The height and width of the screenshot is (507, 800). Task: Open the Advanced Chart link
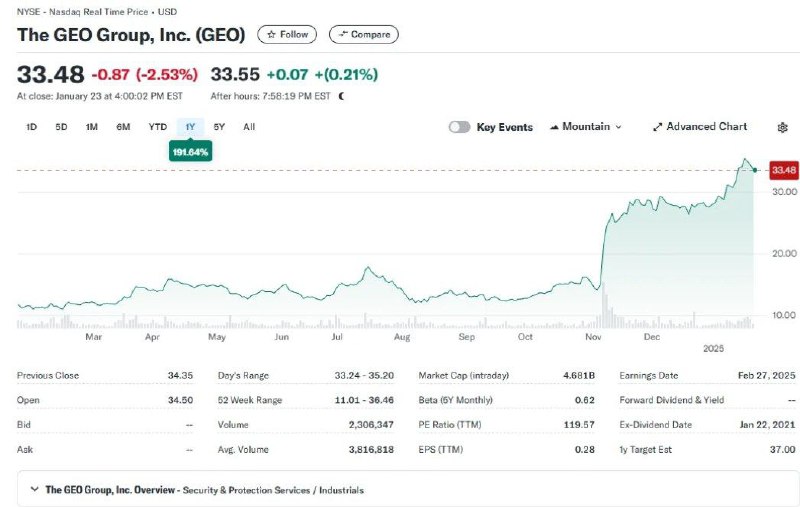pyautogui.click(x=700, y=126)
